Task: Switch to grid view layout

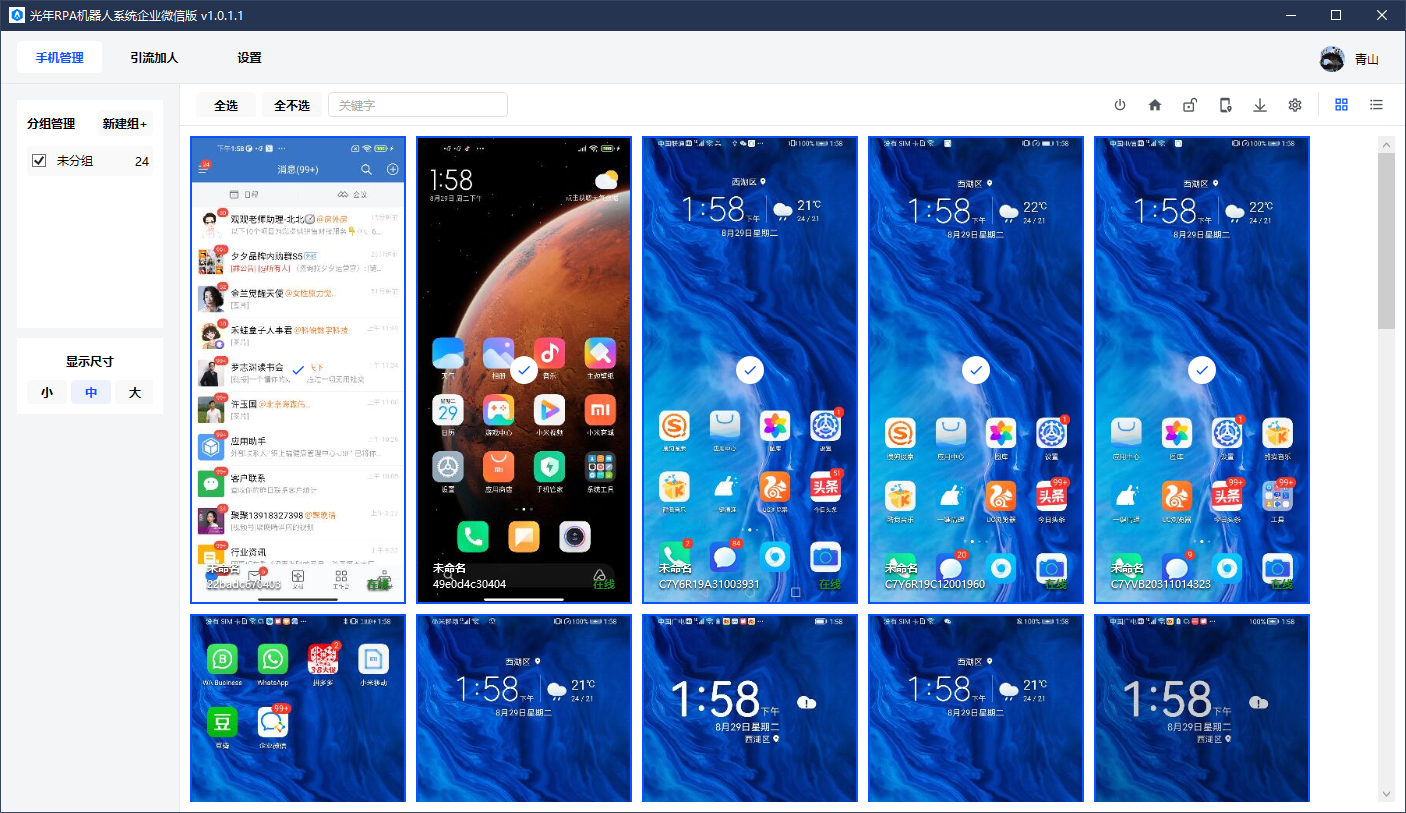Action: pyautogui.click(x=1342, y=105)
